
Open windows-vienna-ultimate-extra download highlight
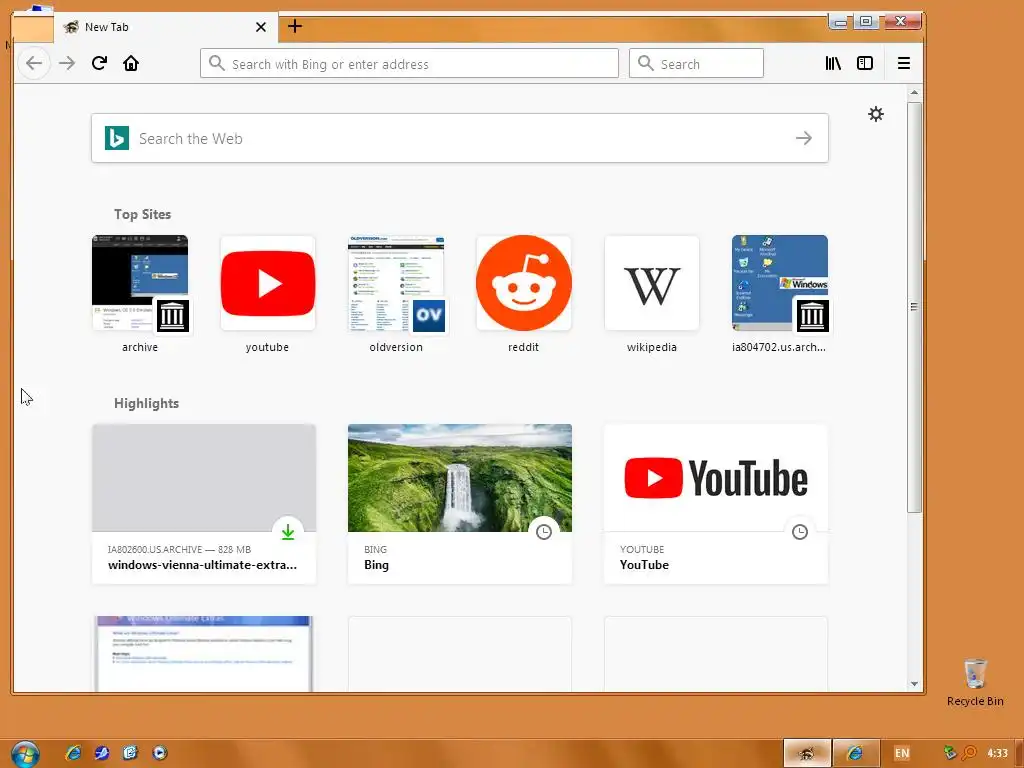(x=204, y=504)
